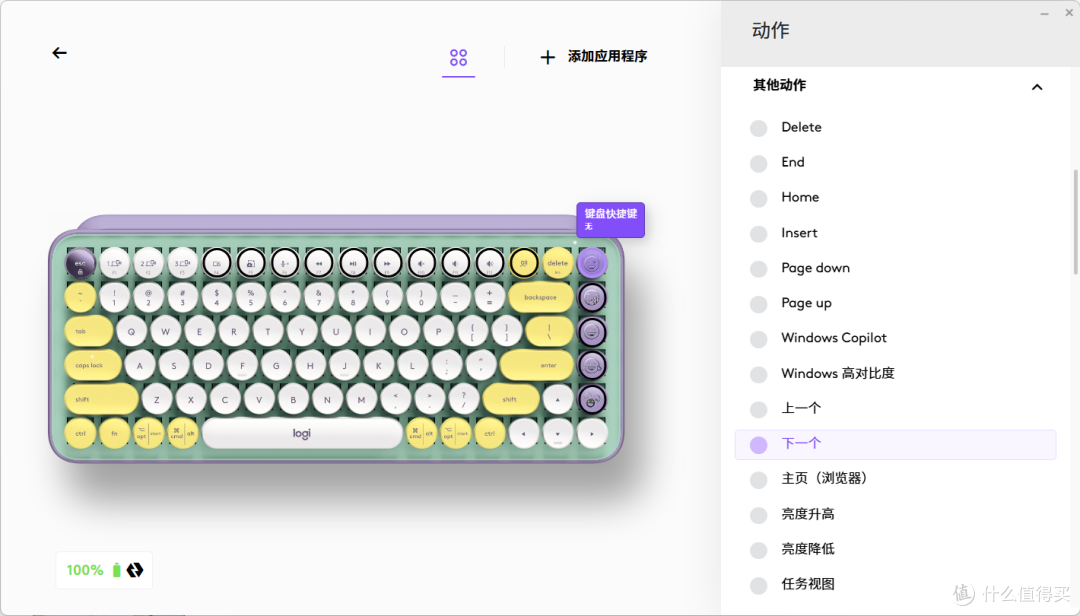This screenshot has width=1080, height=616.
Task: Click the esc key on keyboard image
Action: [x=80, y=263]
